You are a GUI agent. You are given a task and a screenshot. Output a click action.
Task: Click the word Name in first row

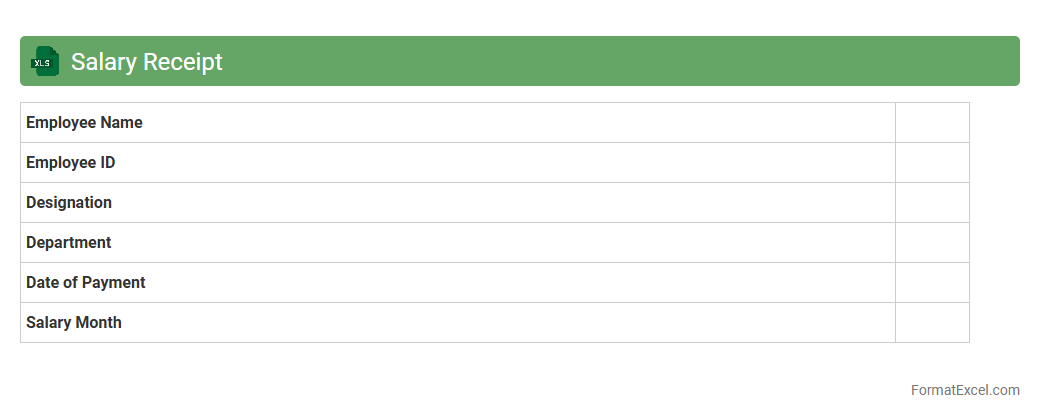pos(120,123)
